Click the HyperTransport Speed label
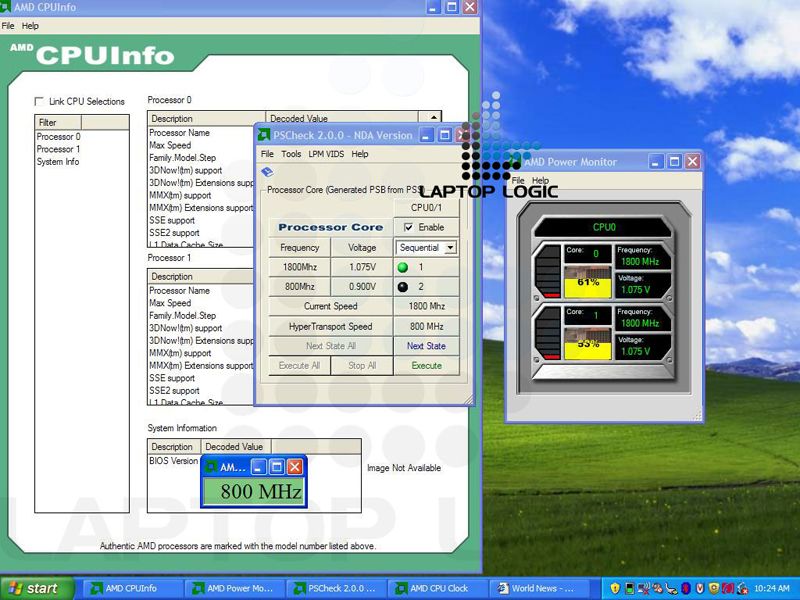The image size is (800, 600). [331, 327]
